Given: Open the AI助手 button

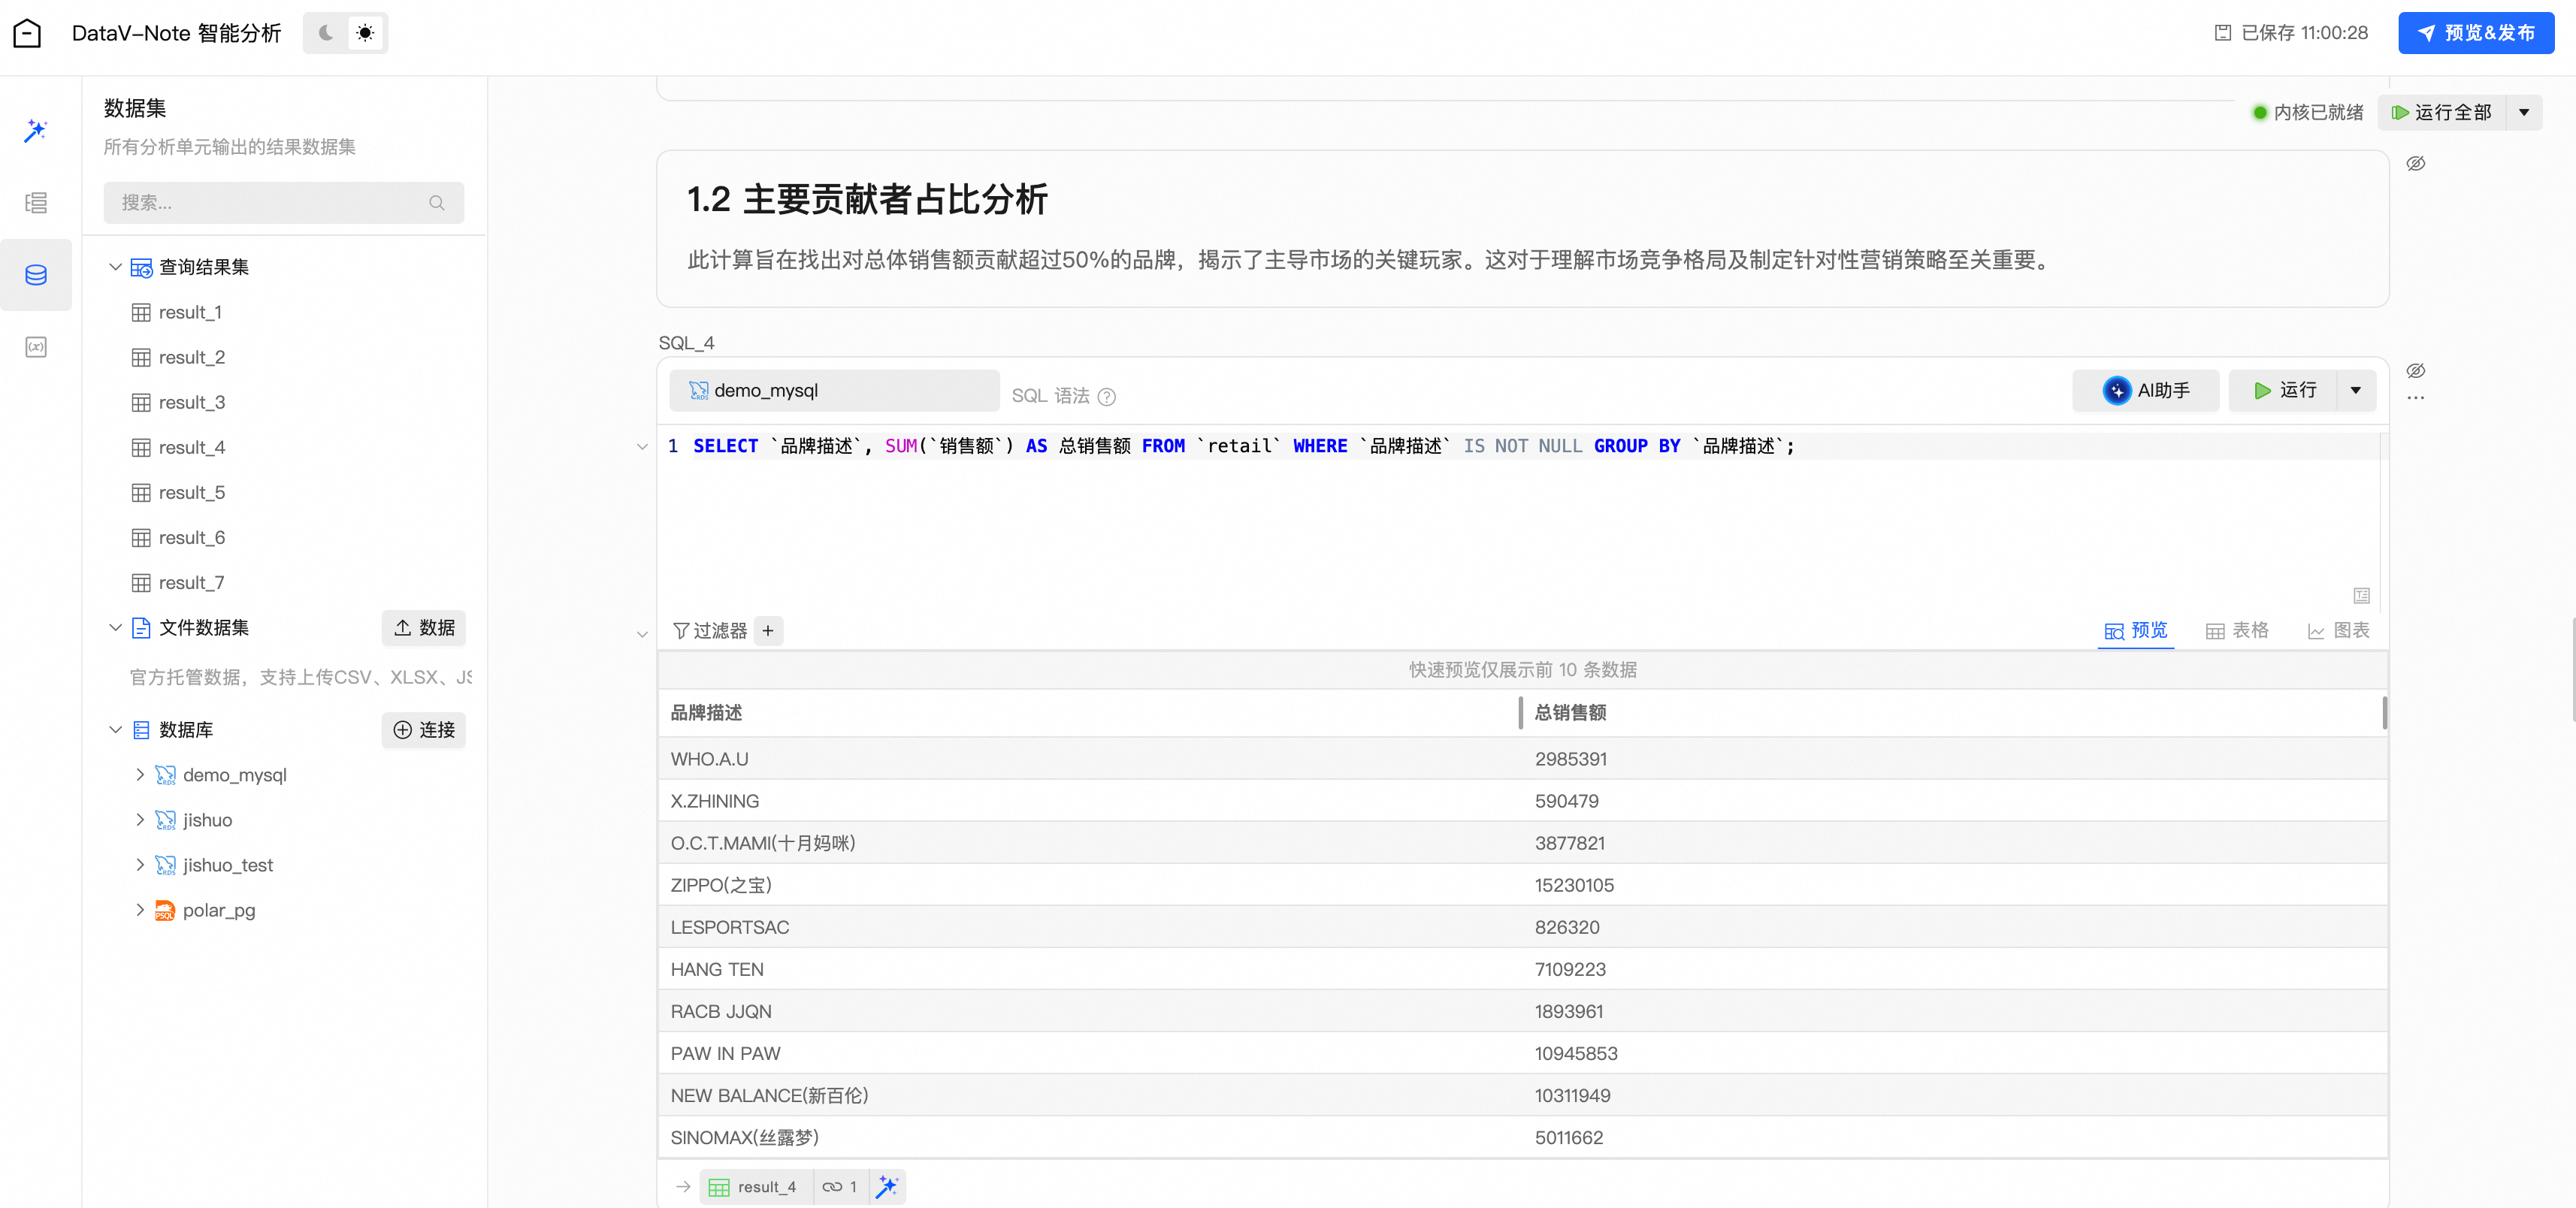Looking at the screenshot, I should point(2145,390).
